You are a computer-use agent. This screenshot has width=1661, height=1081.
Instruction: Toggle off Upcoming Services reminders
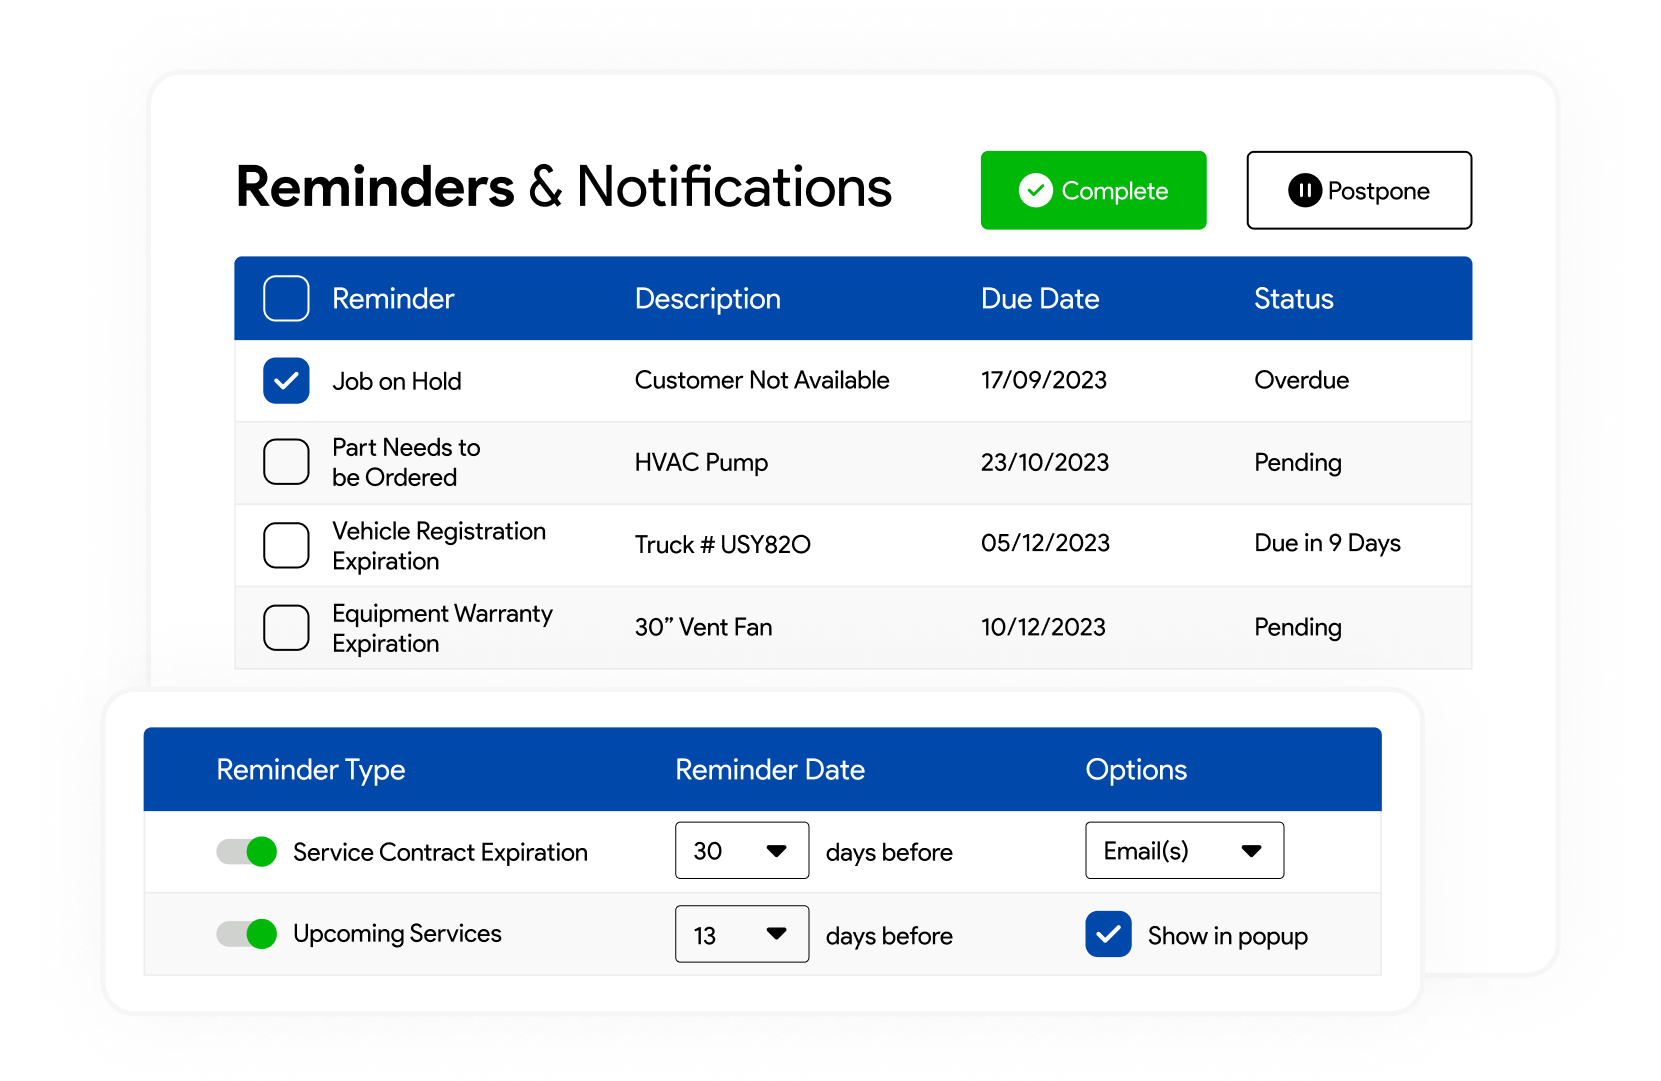click(x=245, y=934)
